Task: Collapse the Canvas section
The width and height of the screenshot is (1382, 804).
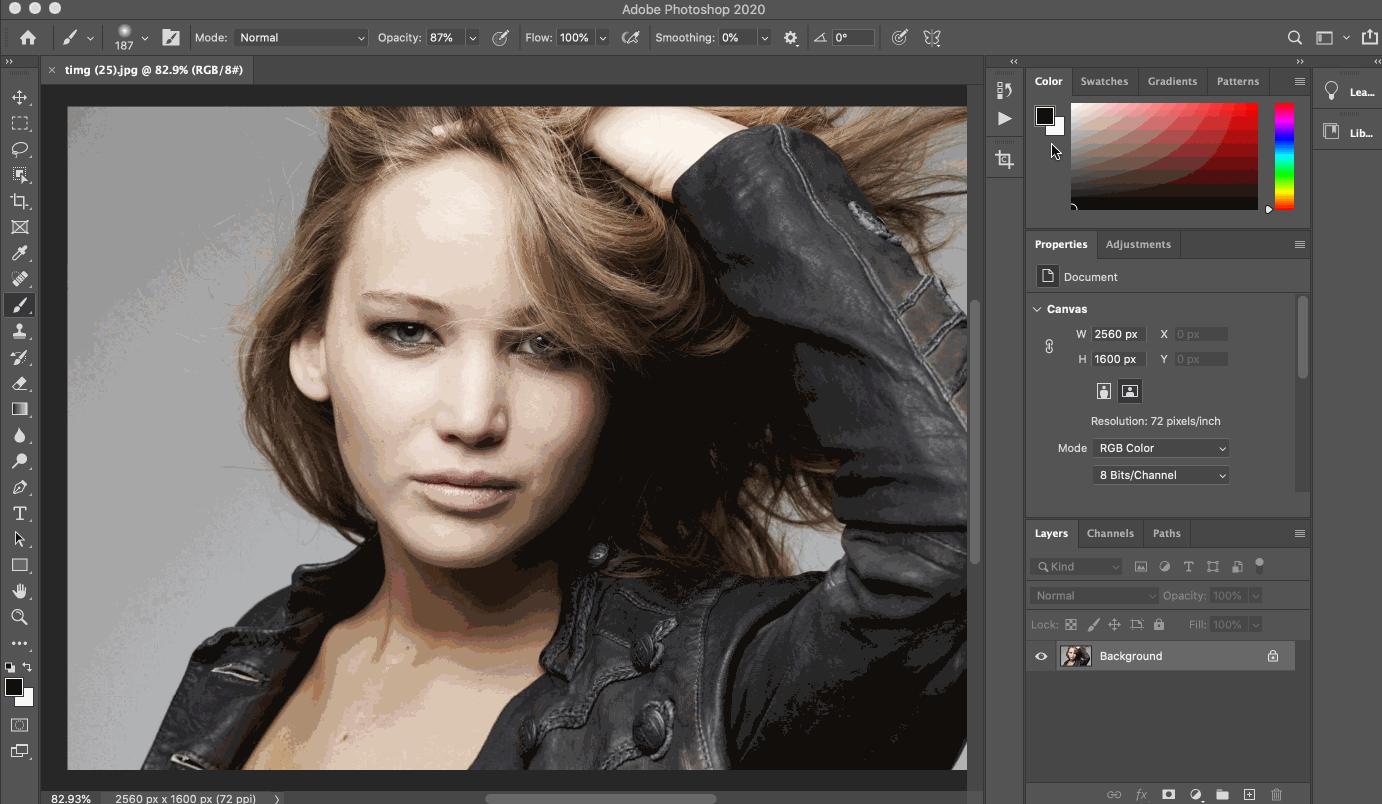Action: [x=1037, y=309]
